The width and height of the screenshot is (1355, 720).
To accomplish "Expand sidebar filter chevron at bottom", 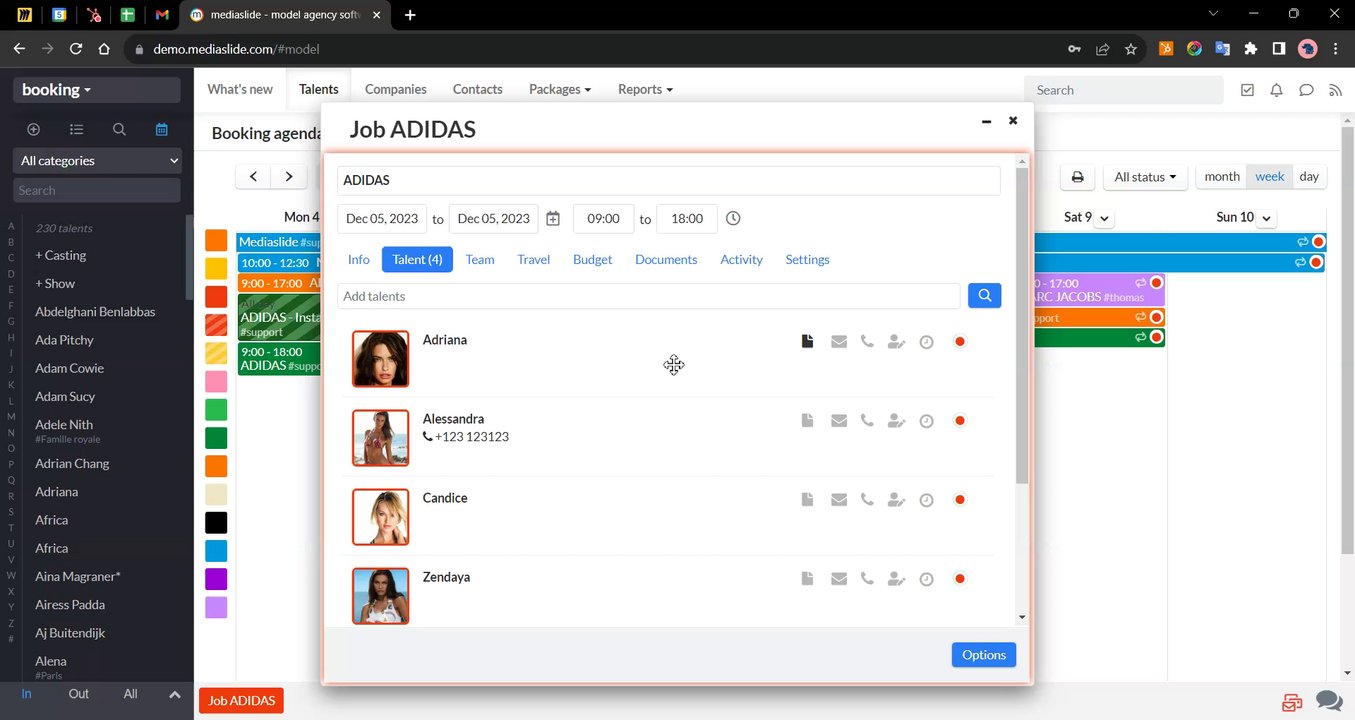I will pos(174,694).
